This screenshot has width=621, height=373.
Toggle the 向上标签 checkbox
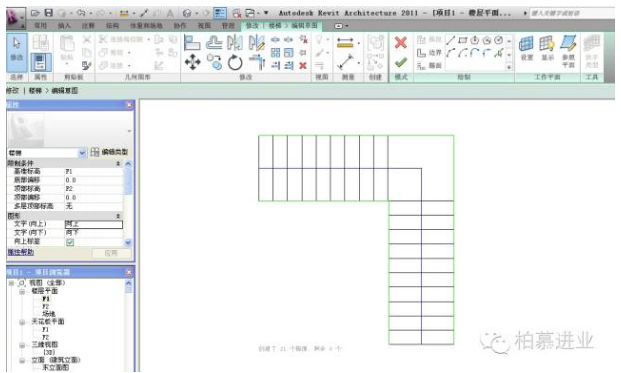(x=70, y=242)
